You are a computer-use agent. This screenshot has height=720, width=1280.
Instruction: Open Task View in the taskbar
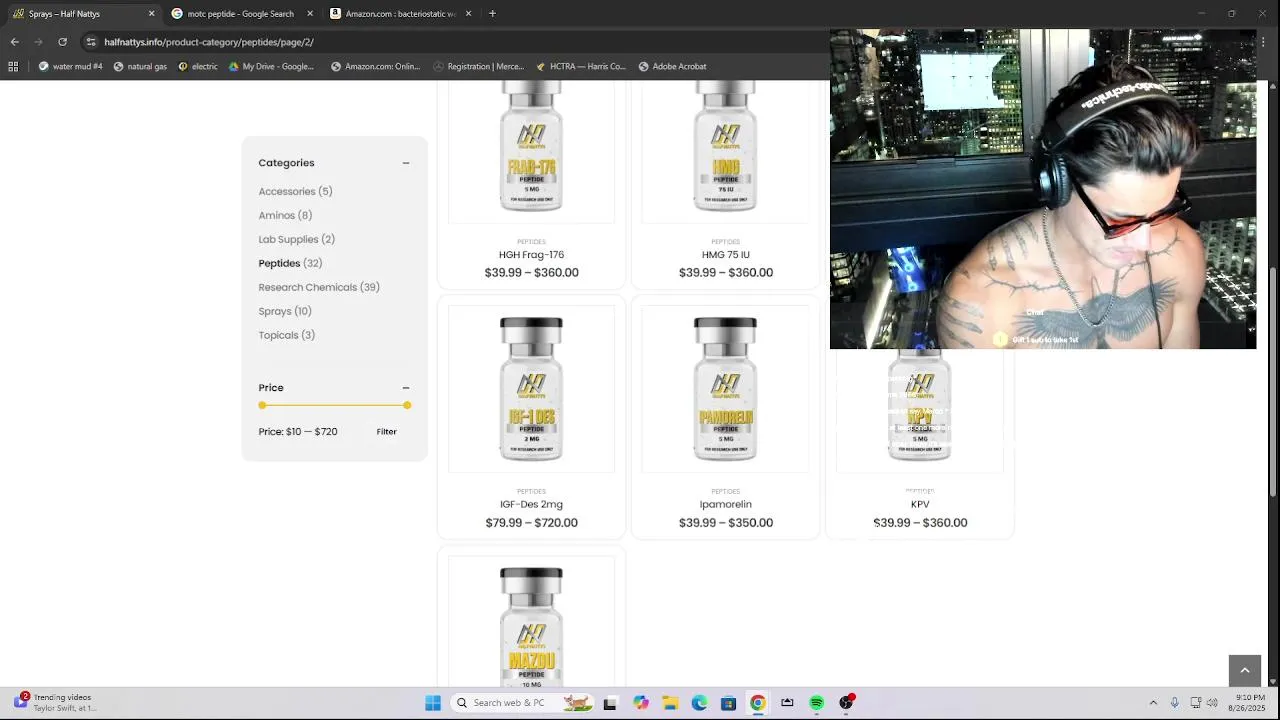click(610, 703)
